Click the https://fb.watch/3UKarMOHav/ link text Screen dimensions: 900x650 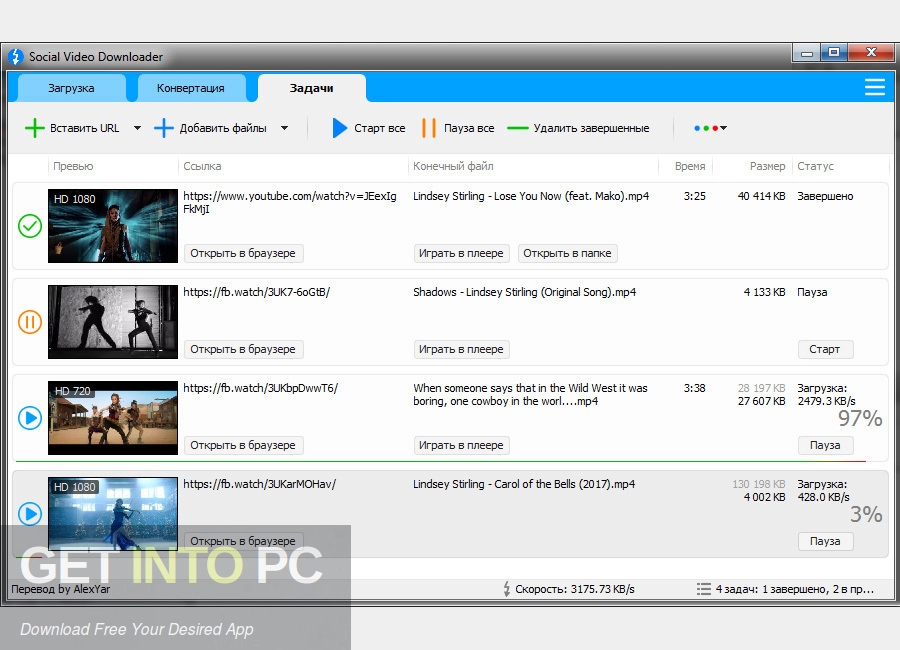[x=259, y=483]
